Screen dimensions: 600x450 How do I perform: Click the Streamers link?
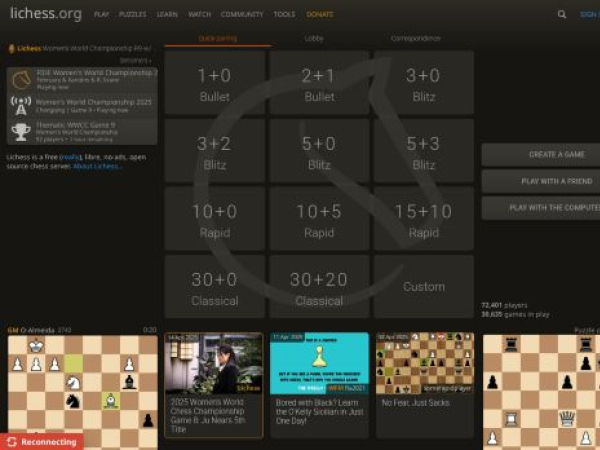[135, 60]
